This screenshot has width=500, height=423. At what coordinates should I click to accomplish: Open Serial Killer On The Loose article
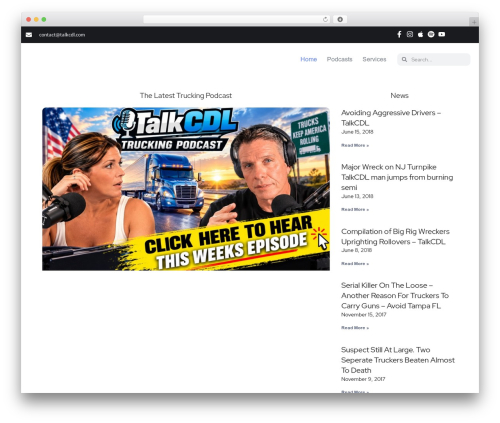[395, 295]
